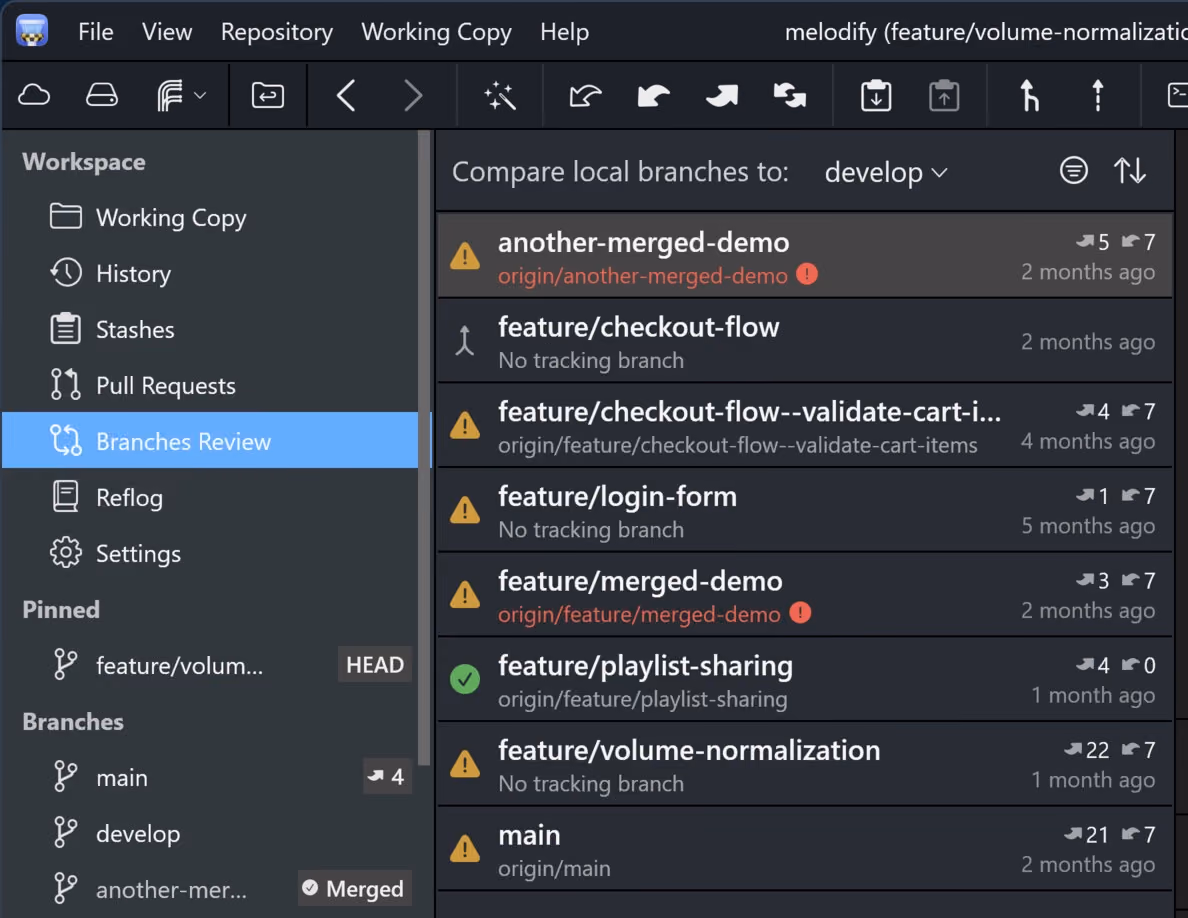The width and height of the screenshot is (1188, 918).
Task: Click the Save Stash icon
Action: tap(876, 95)
